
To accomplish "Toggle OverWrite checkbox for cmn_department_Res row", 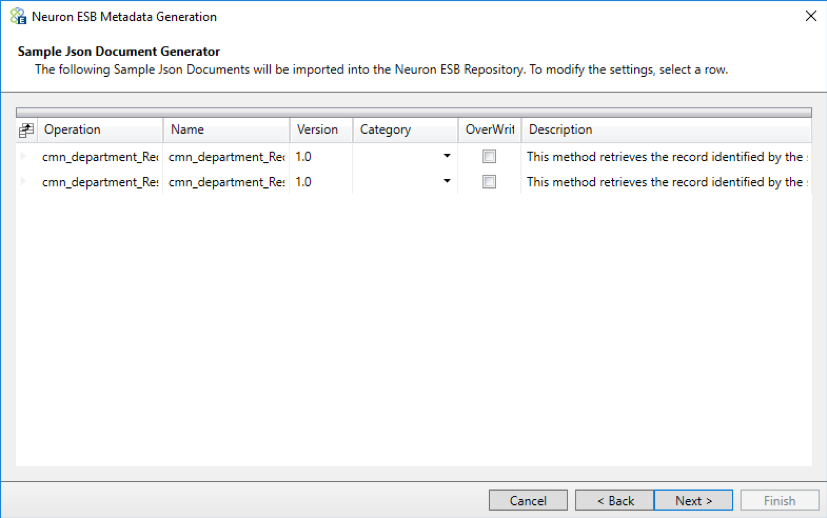I will [x=489, y=181].
